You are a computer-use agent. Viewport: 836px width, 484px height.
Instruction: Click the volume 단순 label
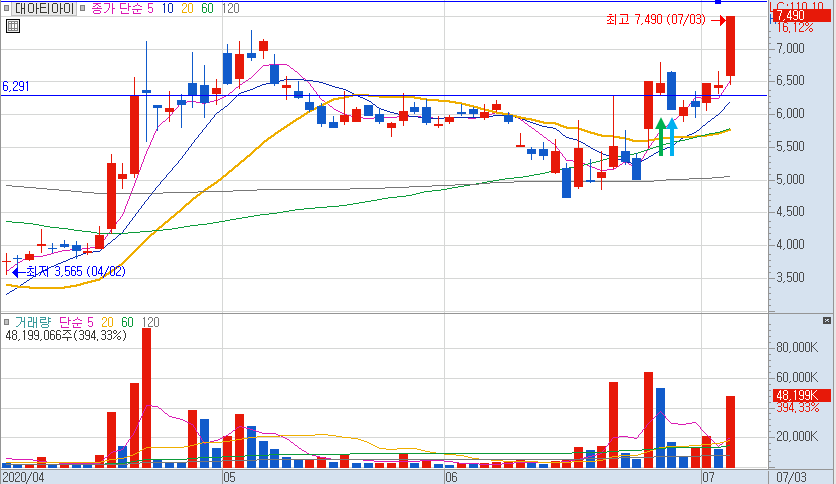(72, 322)
